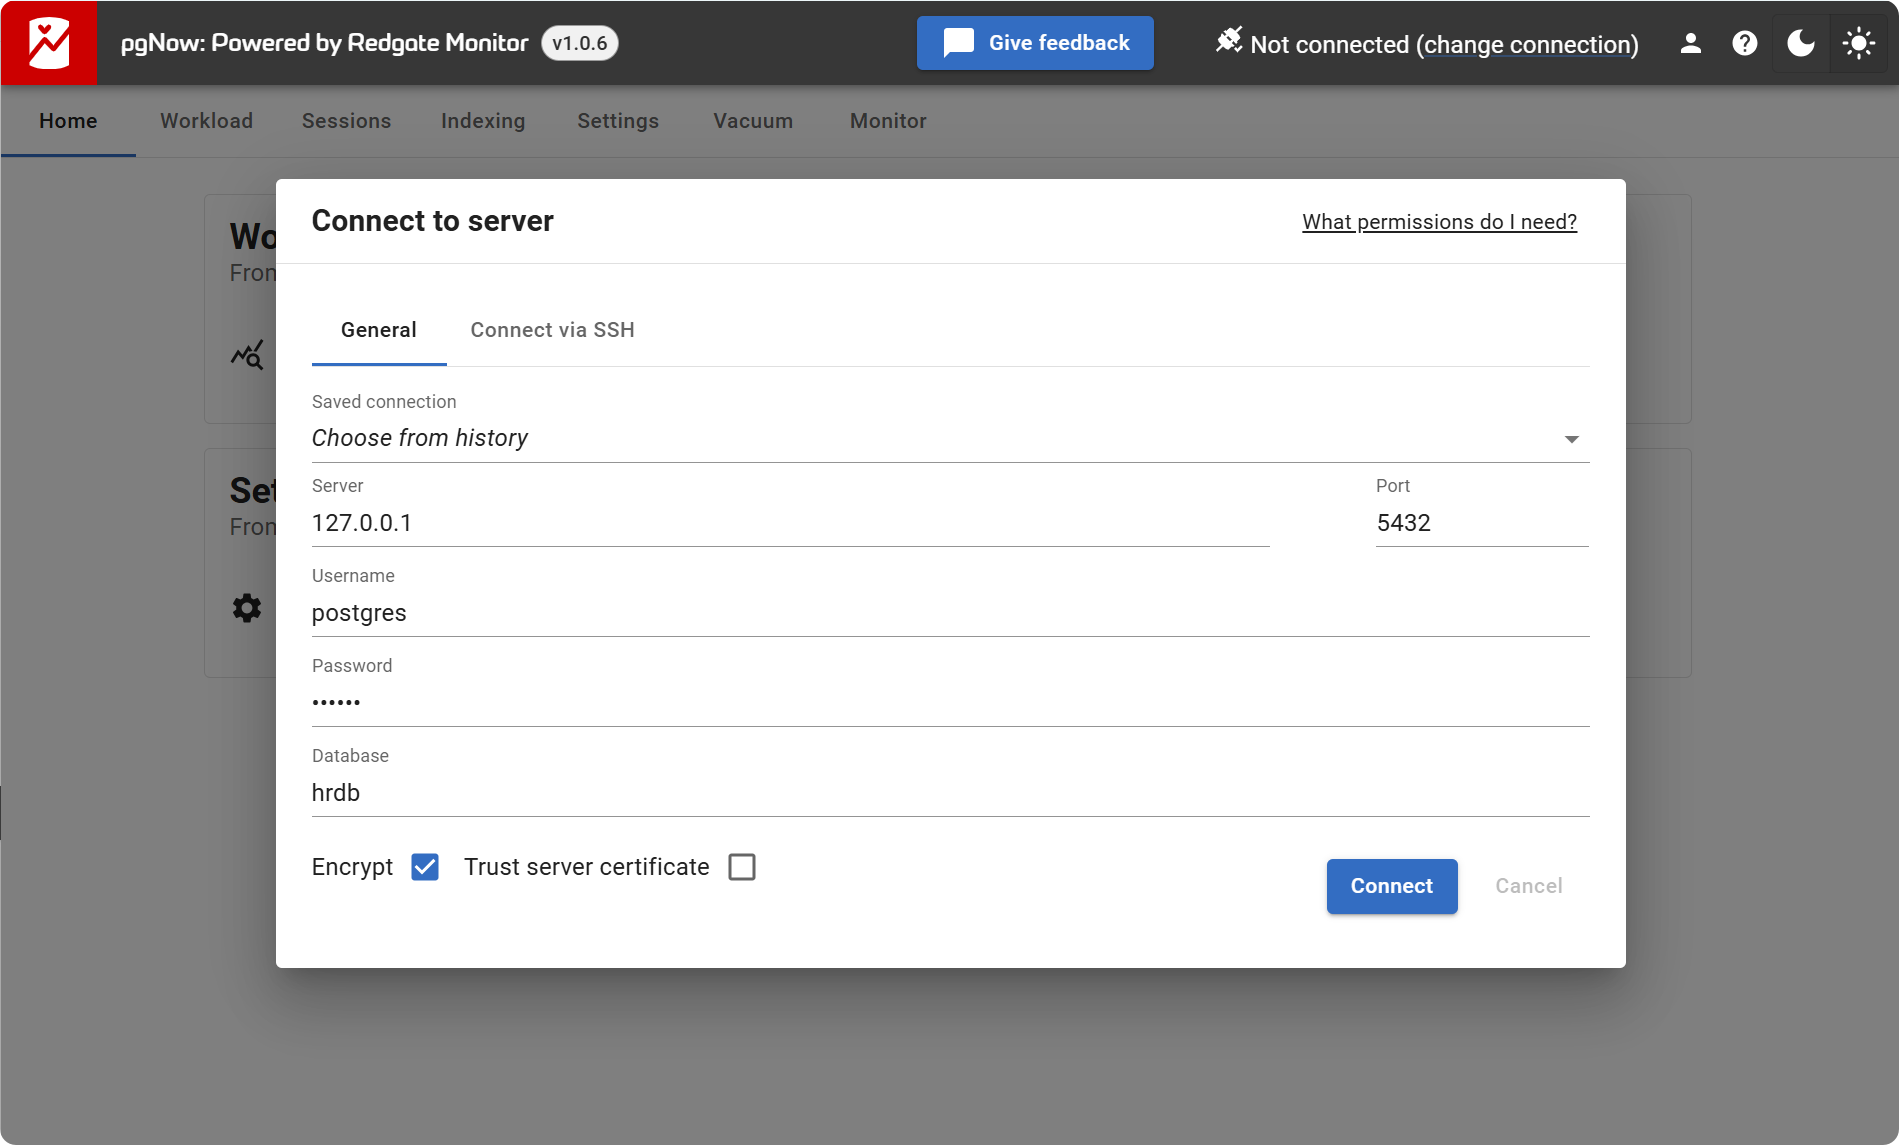1899x1145 pixels.
Task: Open the Indexing tab
Action: point(483,121)
